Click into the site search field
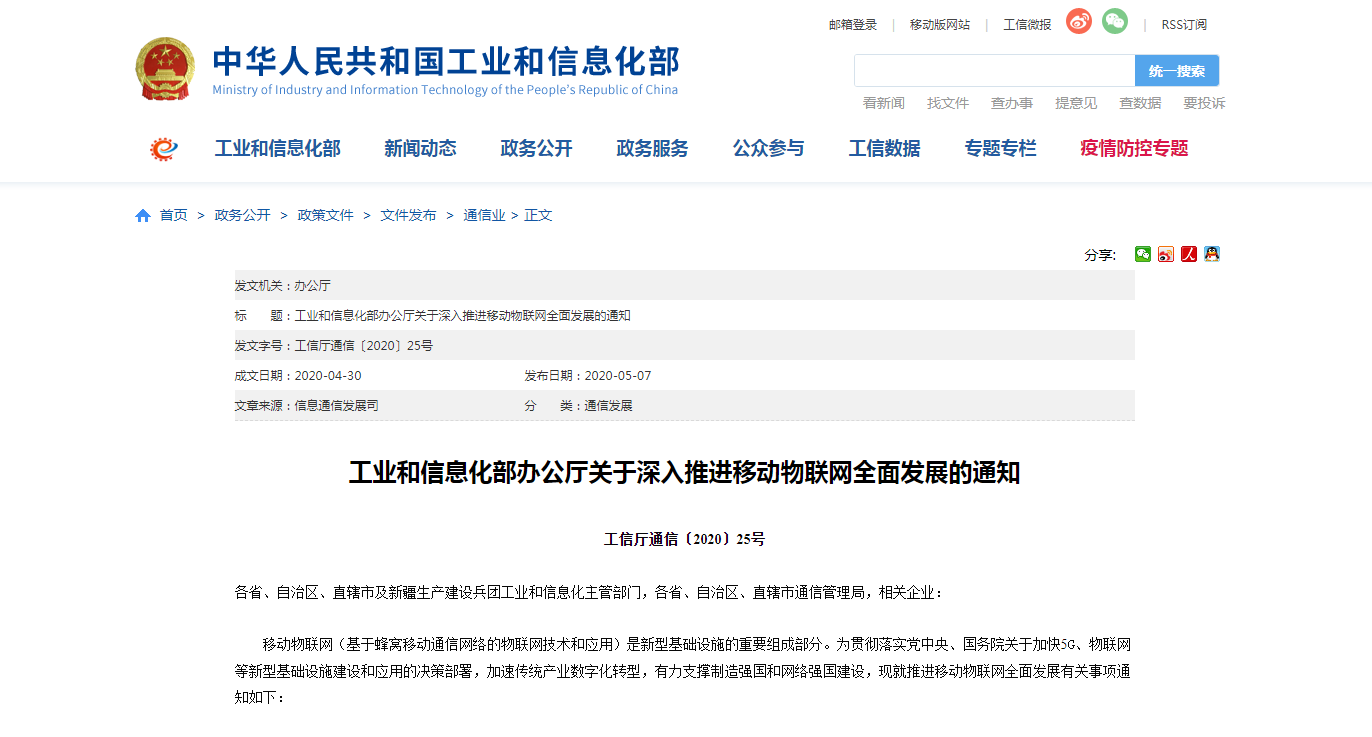The image size is (1372, 737). [995, 71]
